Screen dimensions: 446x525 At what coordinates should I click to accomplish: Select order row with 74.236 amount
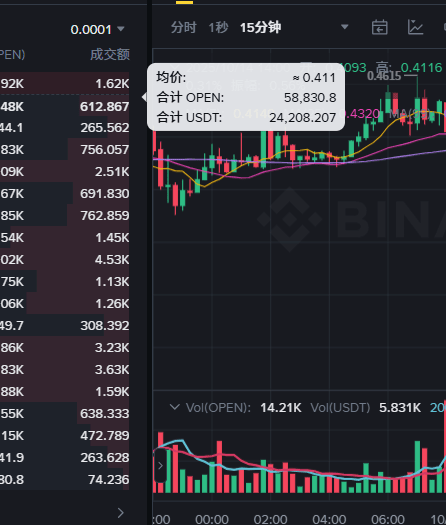point(65,479)
